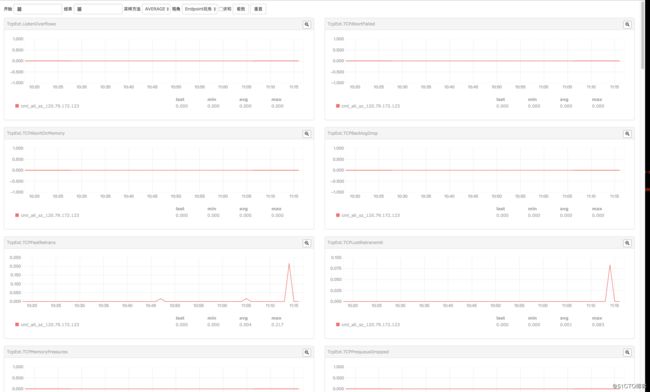Open magnifier on TCPBacklogDrop chart
This screenshot has width=650, height=392.
(x=627, y=134)
